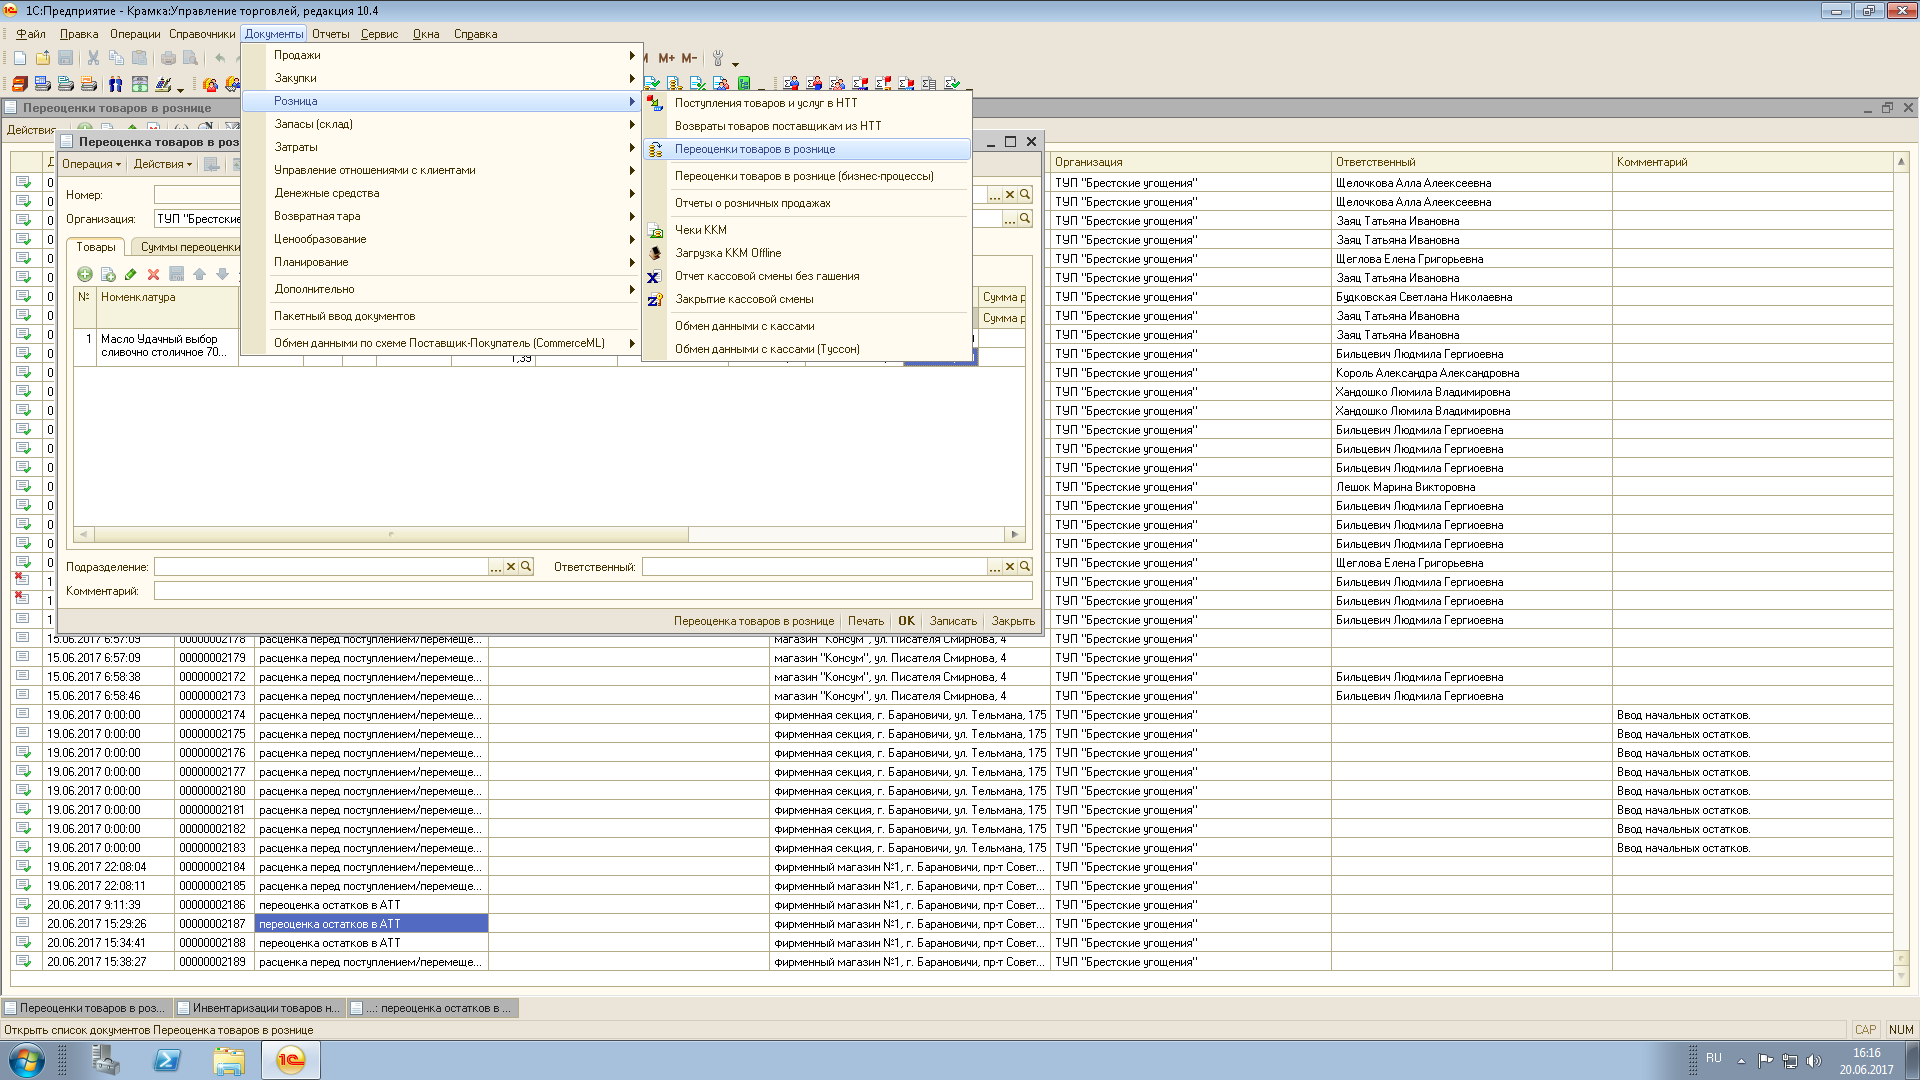Click the Записать button
The height and width of the screenshot is (1080, 1920).
953,621
